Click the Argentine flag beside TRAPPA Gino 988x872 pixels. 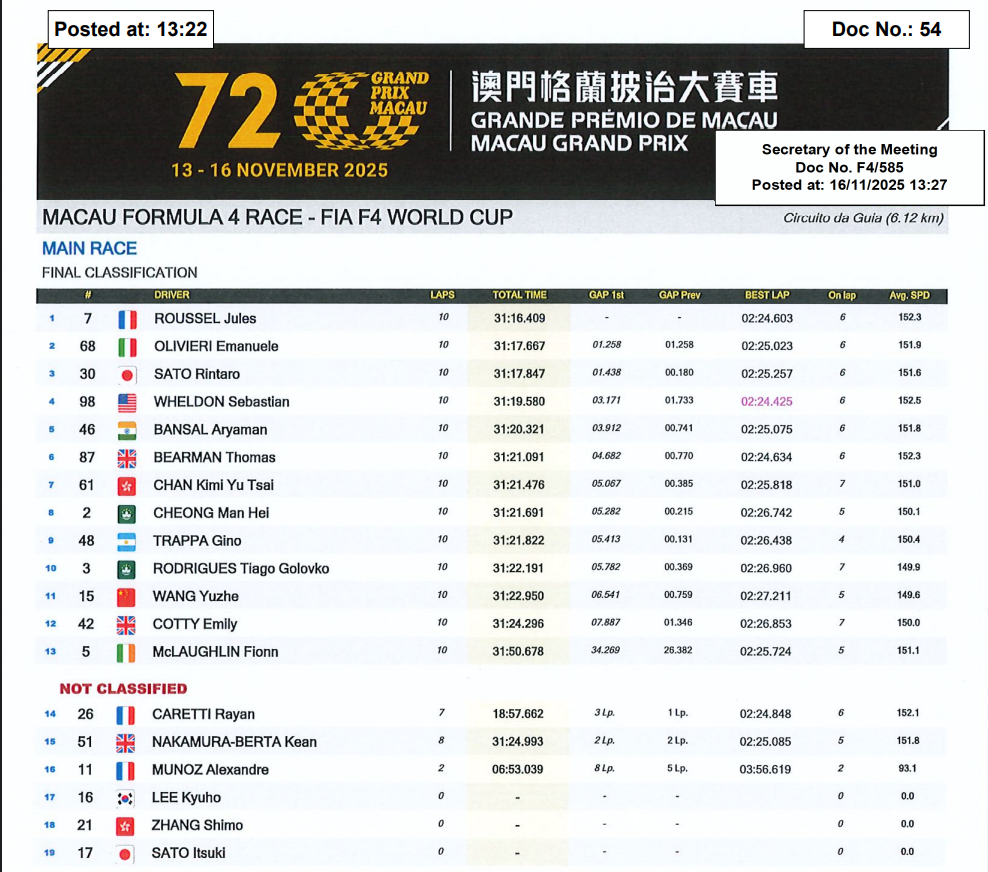point(127,541)
